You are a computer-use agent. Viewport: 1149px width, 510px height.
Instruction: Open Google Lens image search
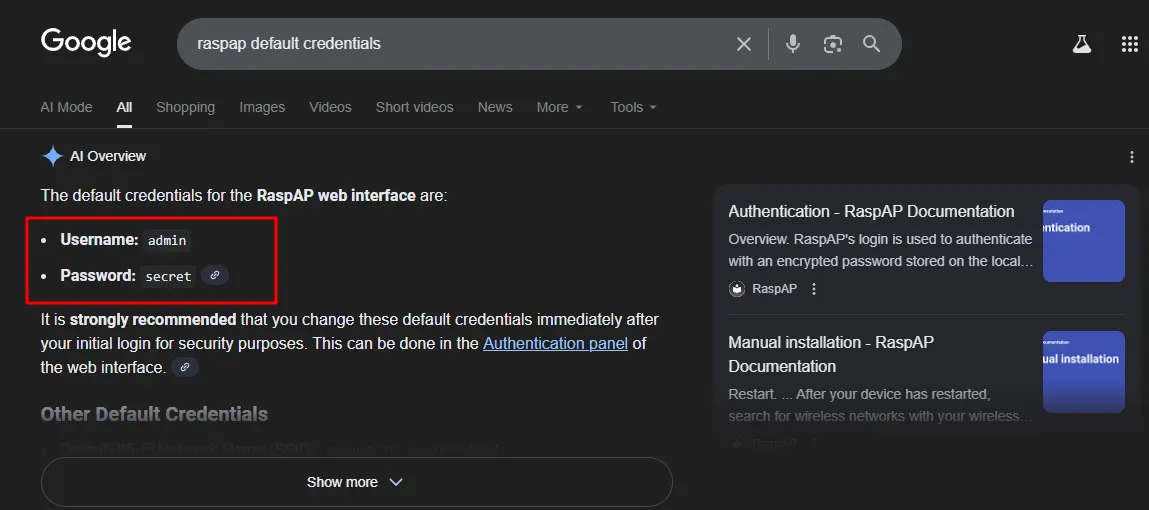coord(832,44)
